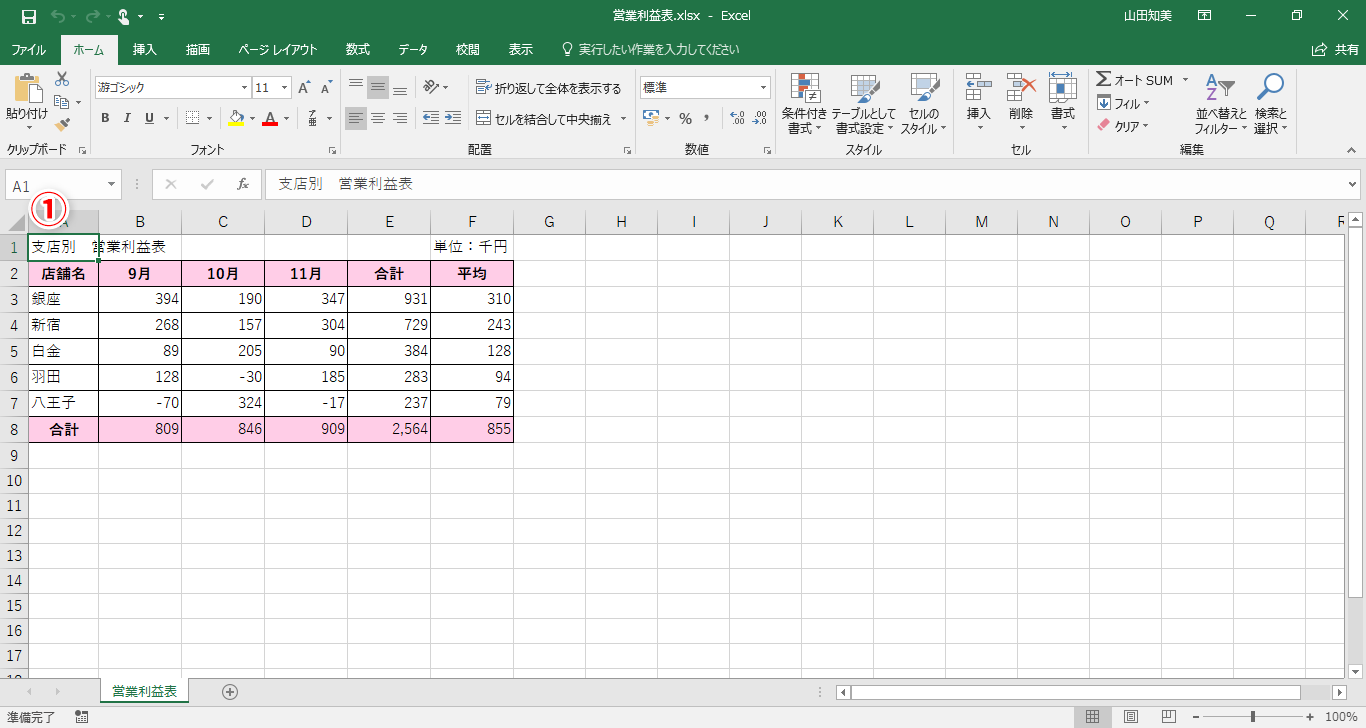
Task: Toggle center horizontal alignment
Action: tap(378, 118)
